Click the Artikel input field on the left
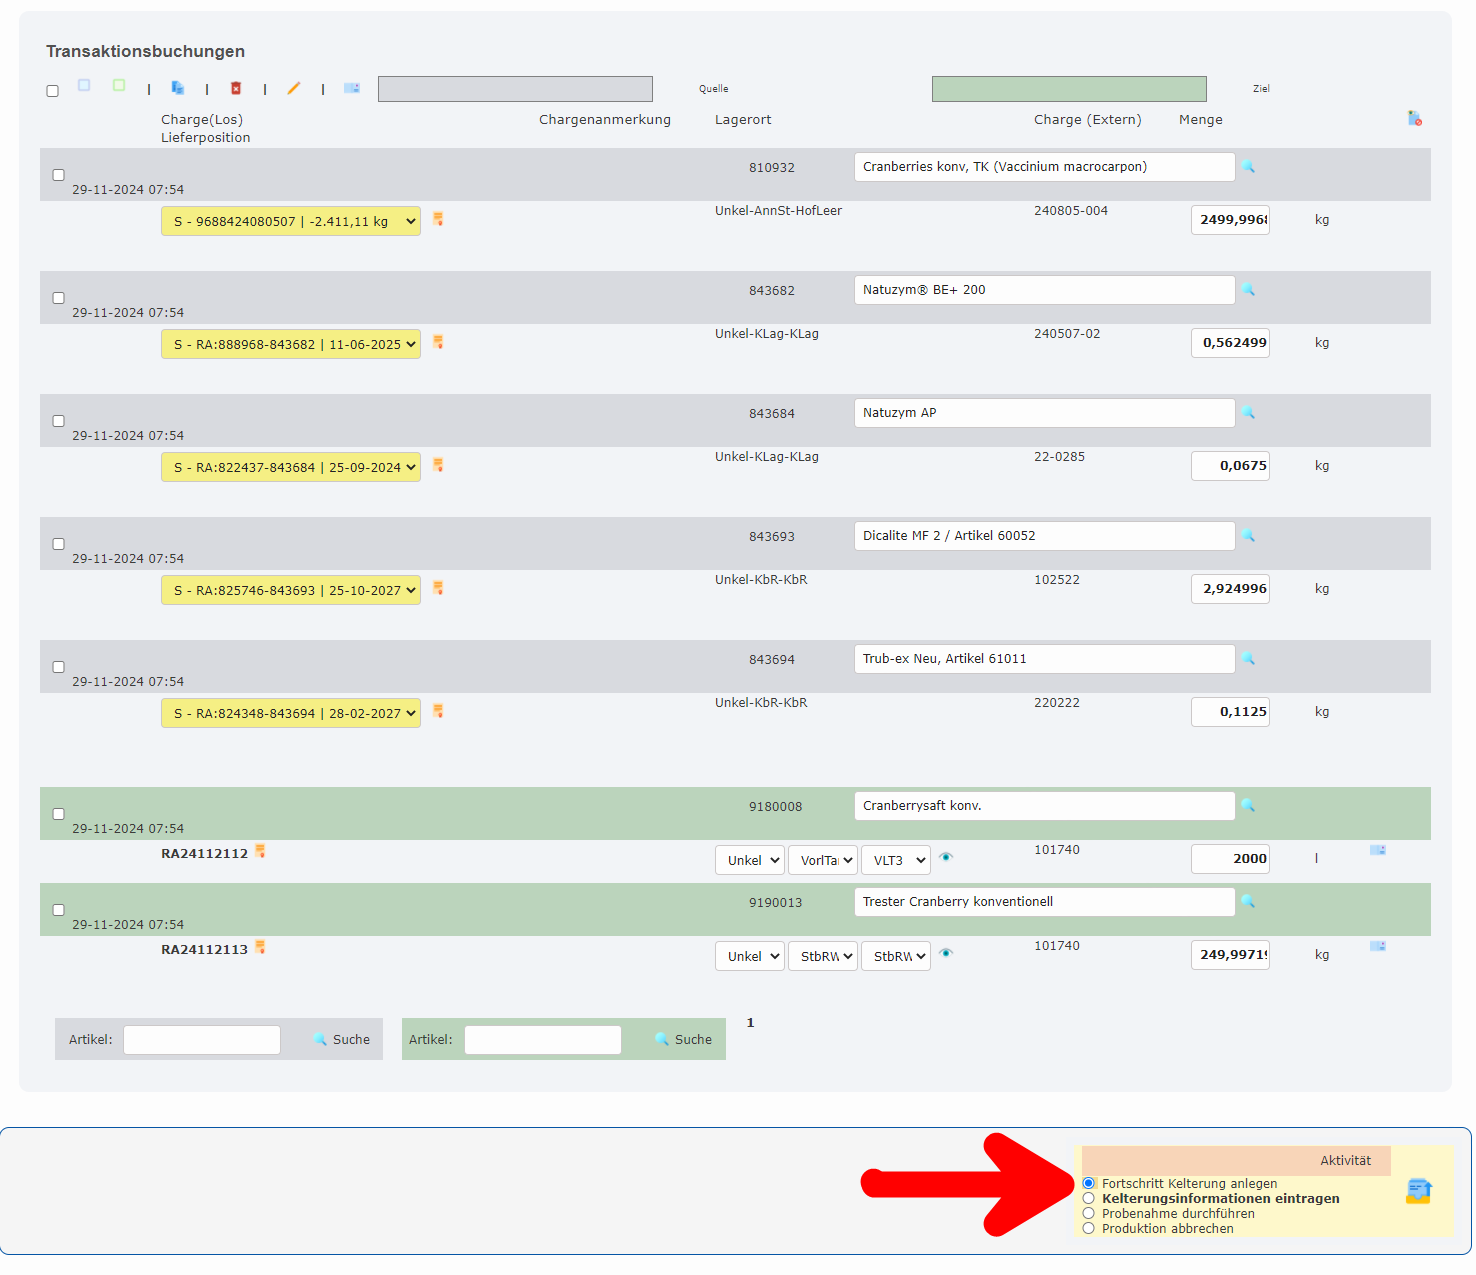This screenshot has height=1275, width=1476. [x=201, y=1039]
